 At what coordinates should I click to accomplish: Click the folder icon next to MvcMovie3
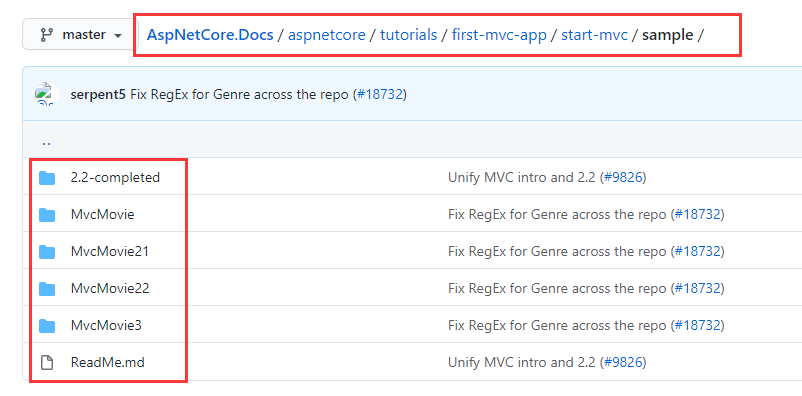(x=47, y=325)
